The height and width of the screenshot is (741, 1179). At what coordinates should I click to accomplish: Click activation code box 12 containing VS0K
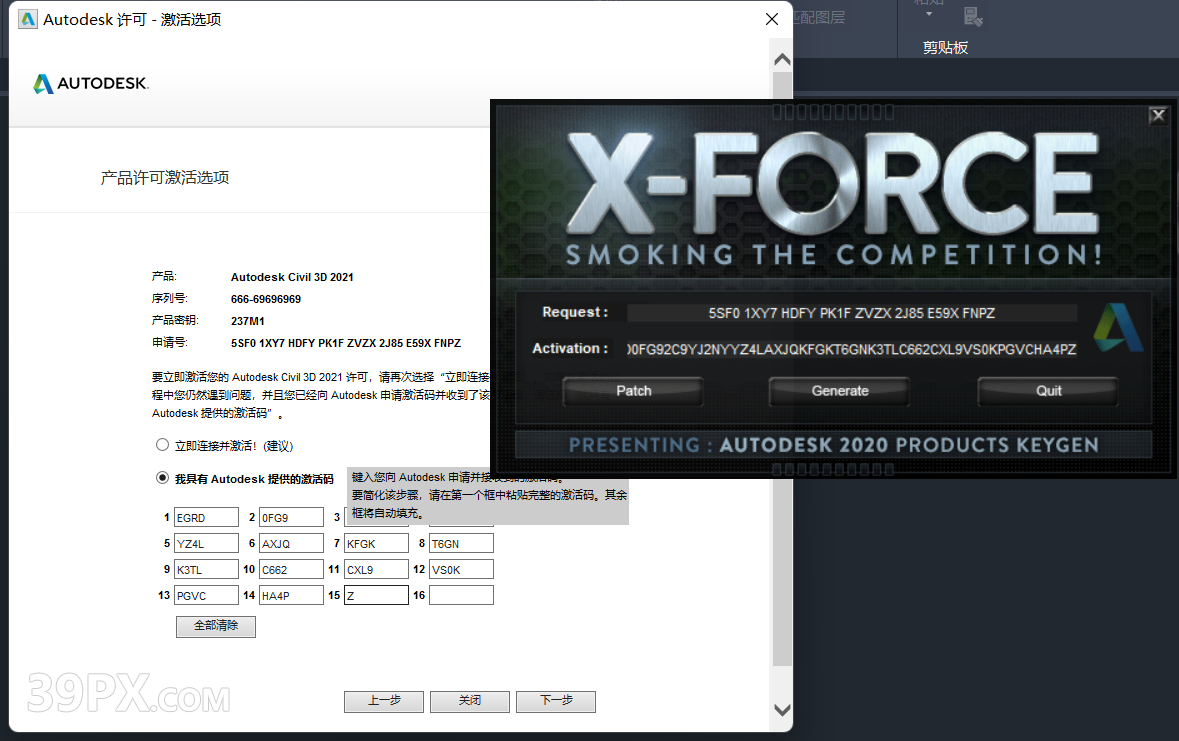click(461, 569)
